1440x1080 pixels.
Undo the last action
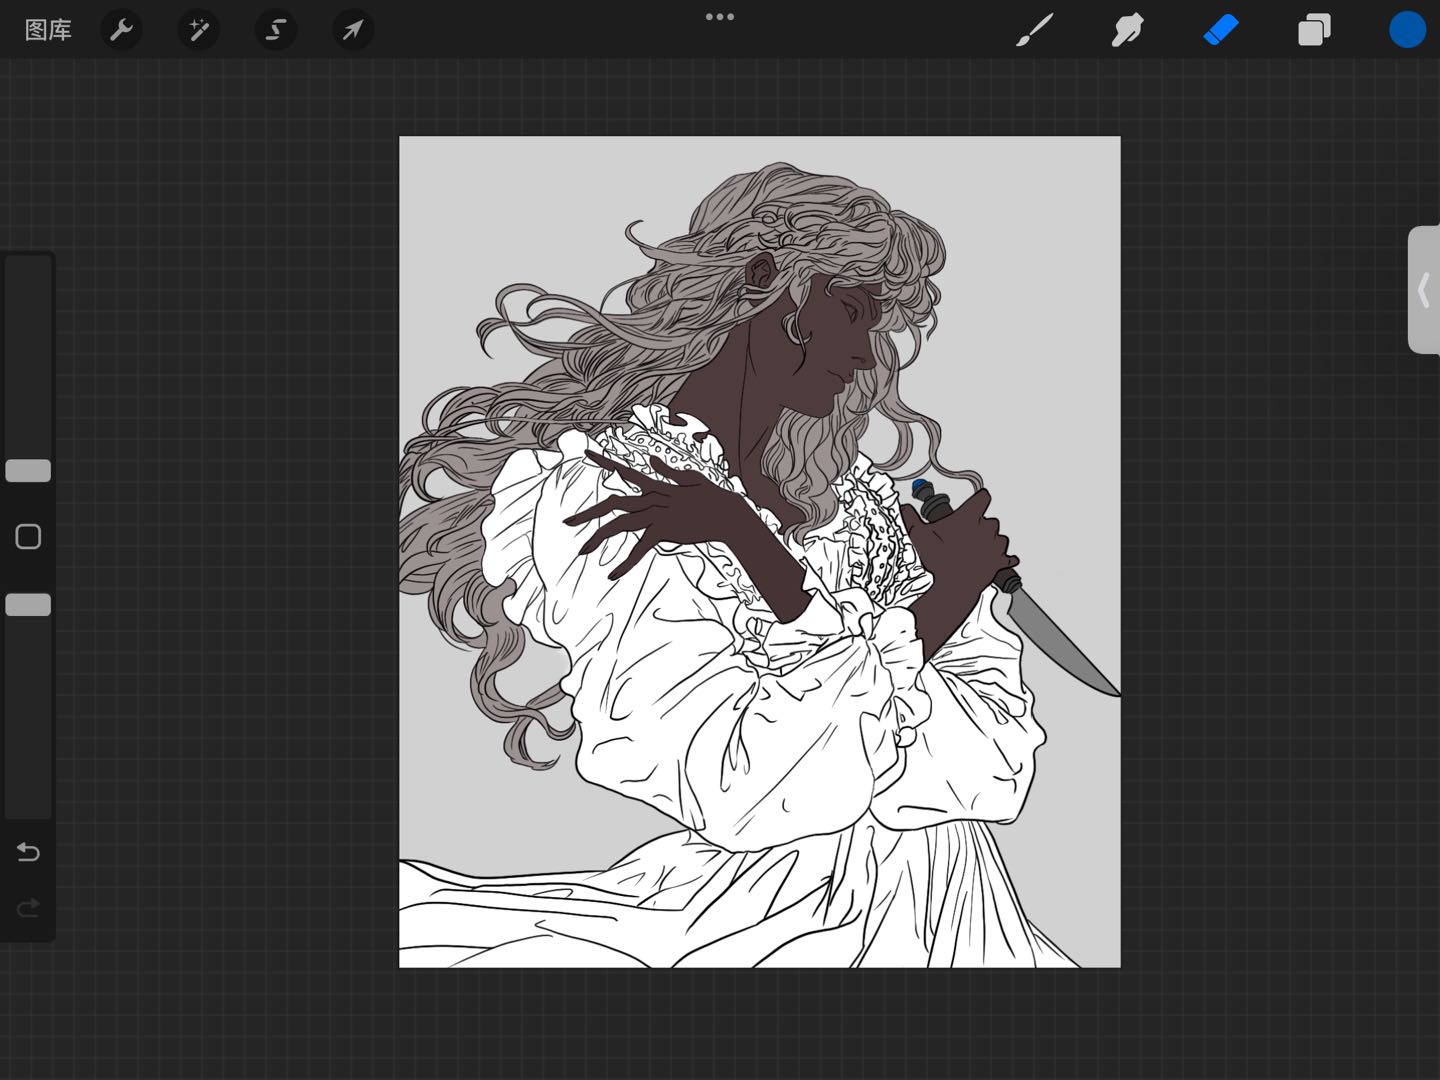tap(28, 852)
